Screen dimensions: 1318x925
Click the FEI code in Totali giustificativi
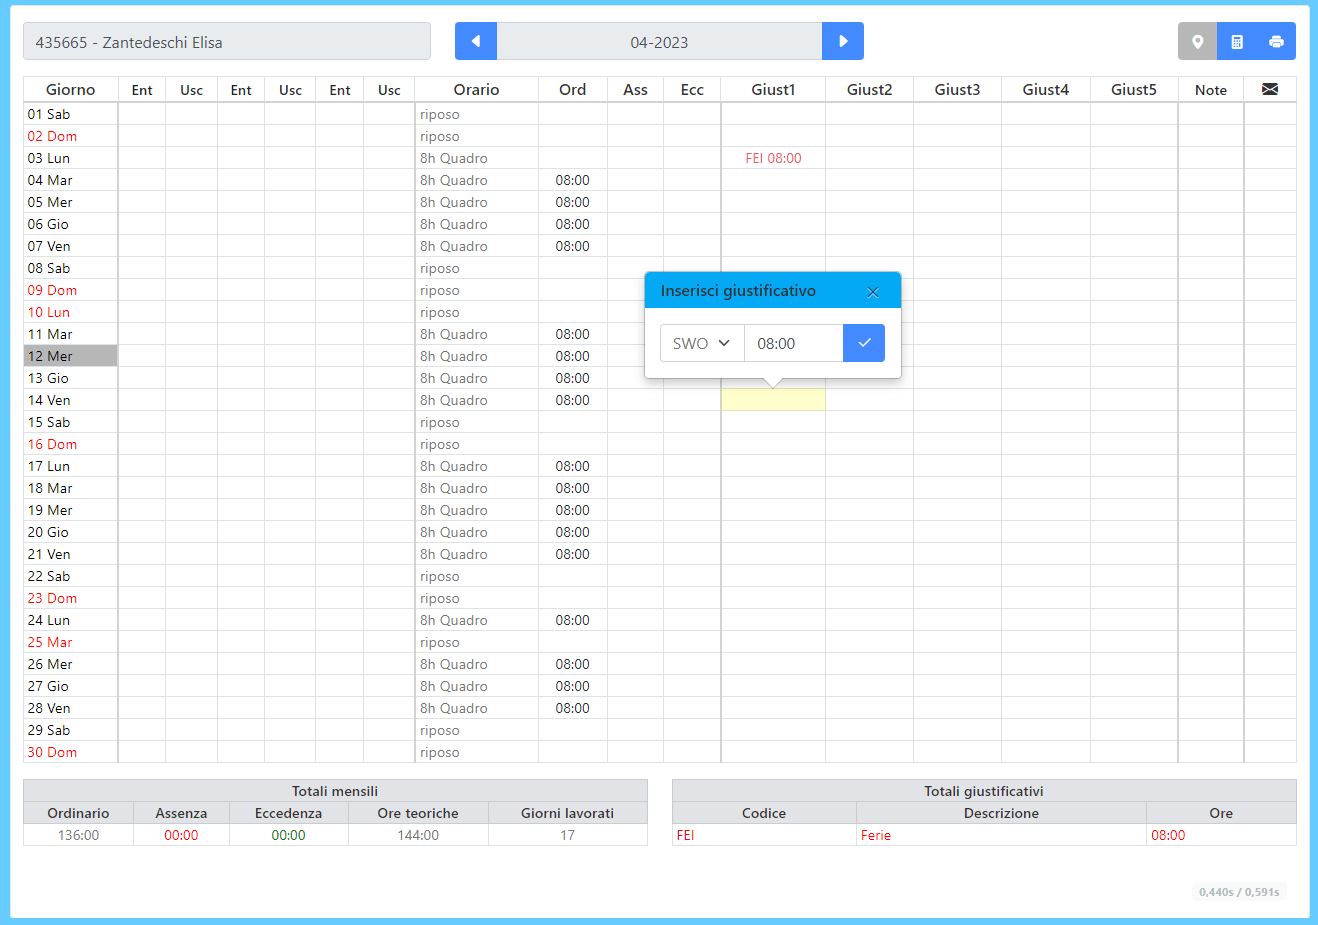click(685, 835)
